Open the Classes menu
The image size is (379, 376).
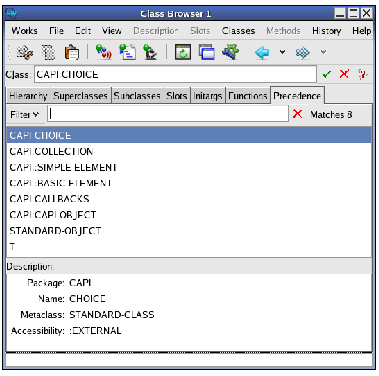(238, 31)
